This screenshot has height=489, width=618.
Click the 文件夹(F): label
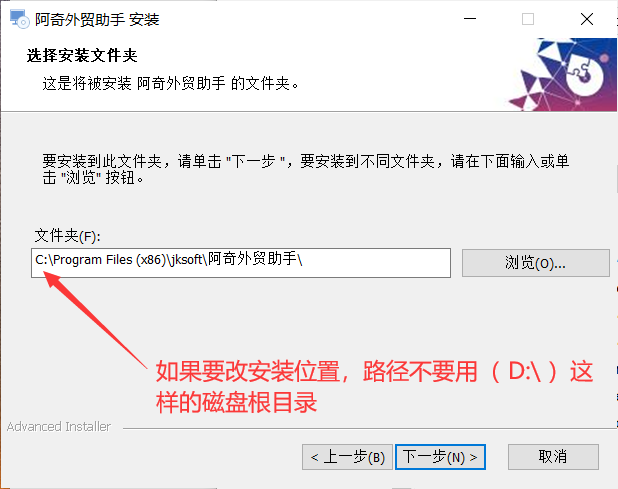click(67, 236)
